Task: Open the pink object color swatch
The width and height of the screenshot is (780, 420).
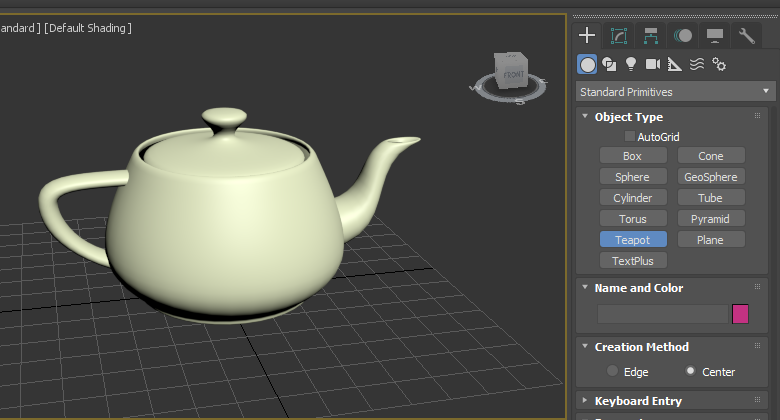Action: tap(740, 314)
